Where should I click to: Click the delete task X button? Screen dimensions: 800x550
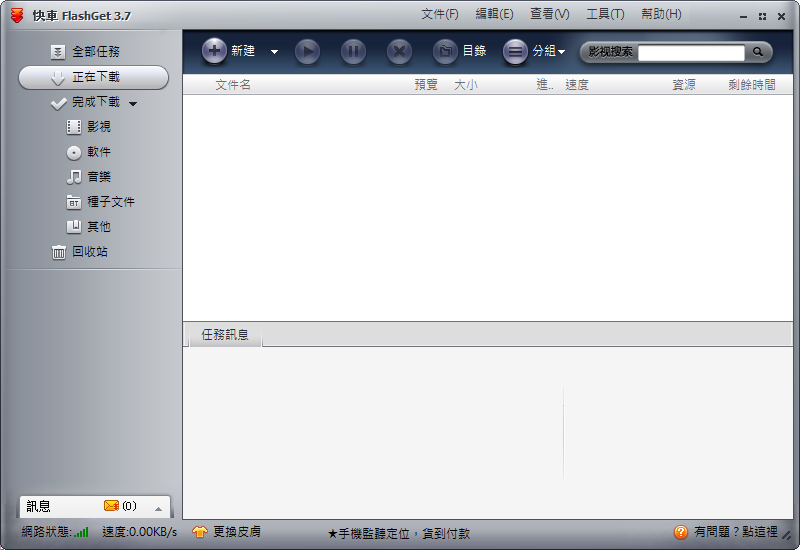(399, 51)
